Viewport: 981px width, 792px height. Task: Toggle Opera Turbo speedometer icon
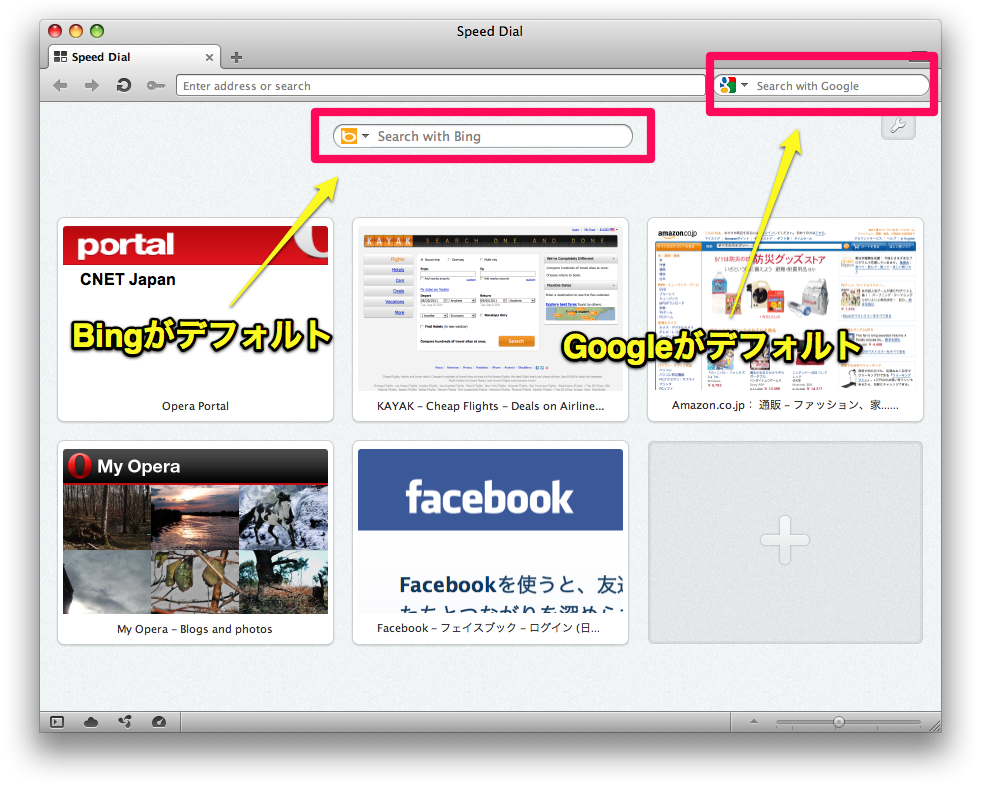coord(159,722)
